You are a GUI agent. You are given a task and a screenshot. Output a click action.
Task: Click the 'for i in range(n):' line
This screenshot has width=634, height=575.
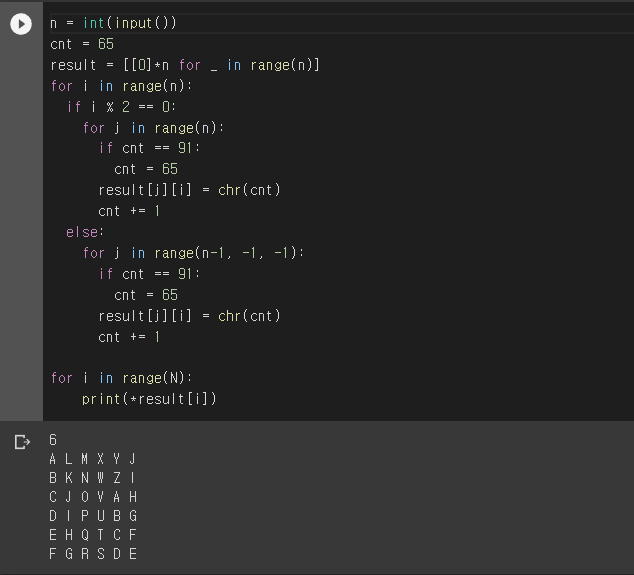121,86
